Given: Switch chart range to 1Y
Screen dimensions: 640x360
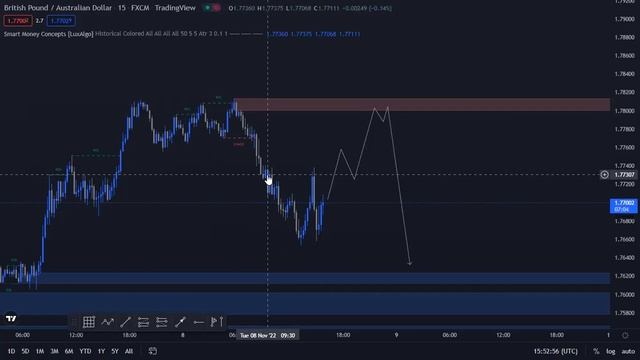Looking at the screenshot, I should (x=101, y=351).
